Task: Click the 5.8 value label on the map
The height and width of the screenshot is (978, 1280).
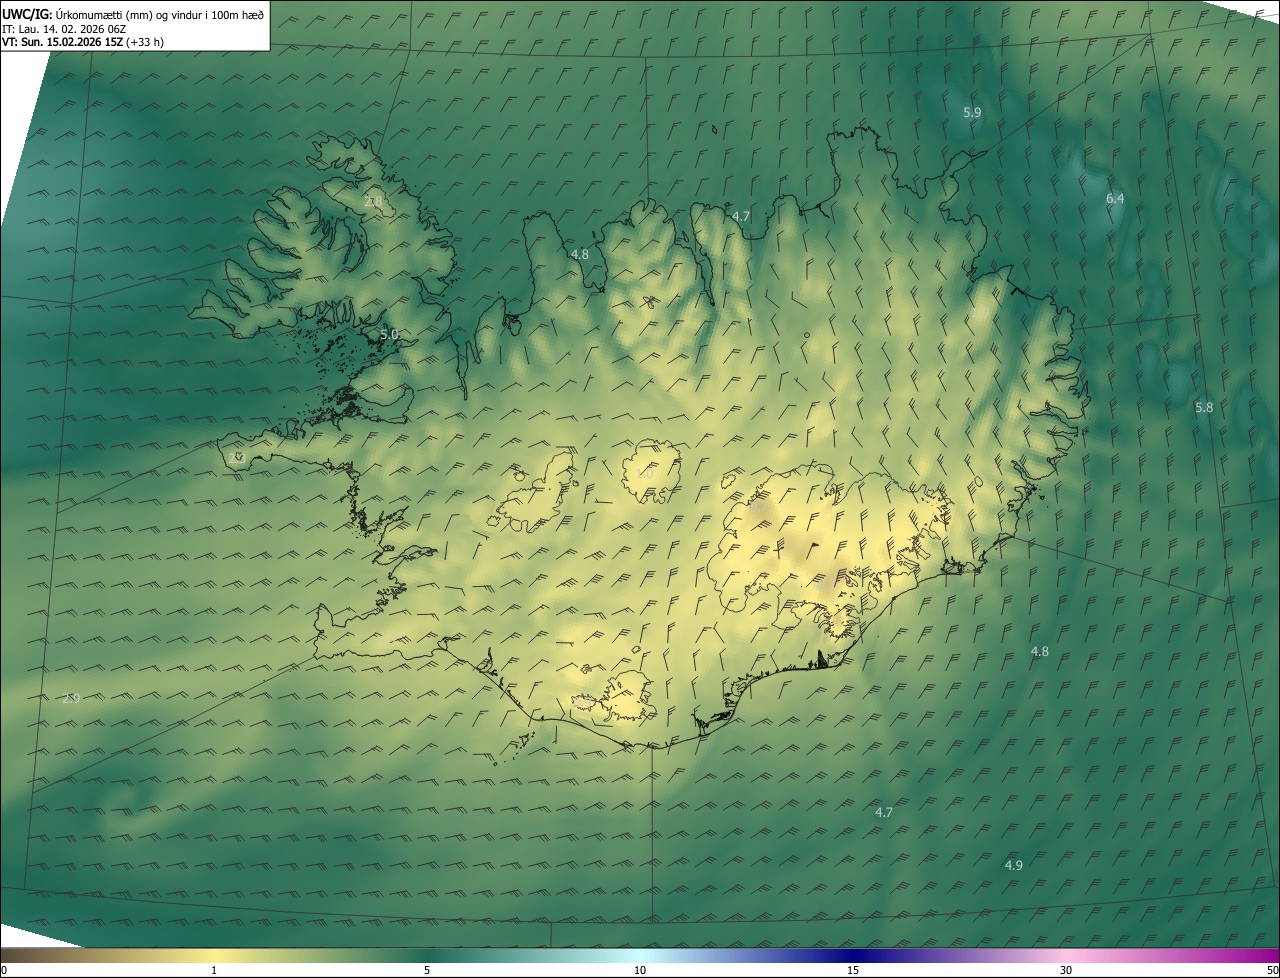Action: click(1204, 408)
